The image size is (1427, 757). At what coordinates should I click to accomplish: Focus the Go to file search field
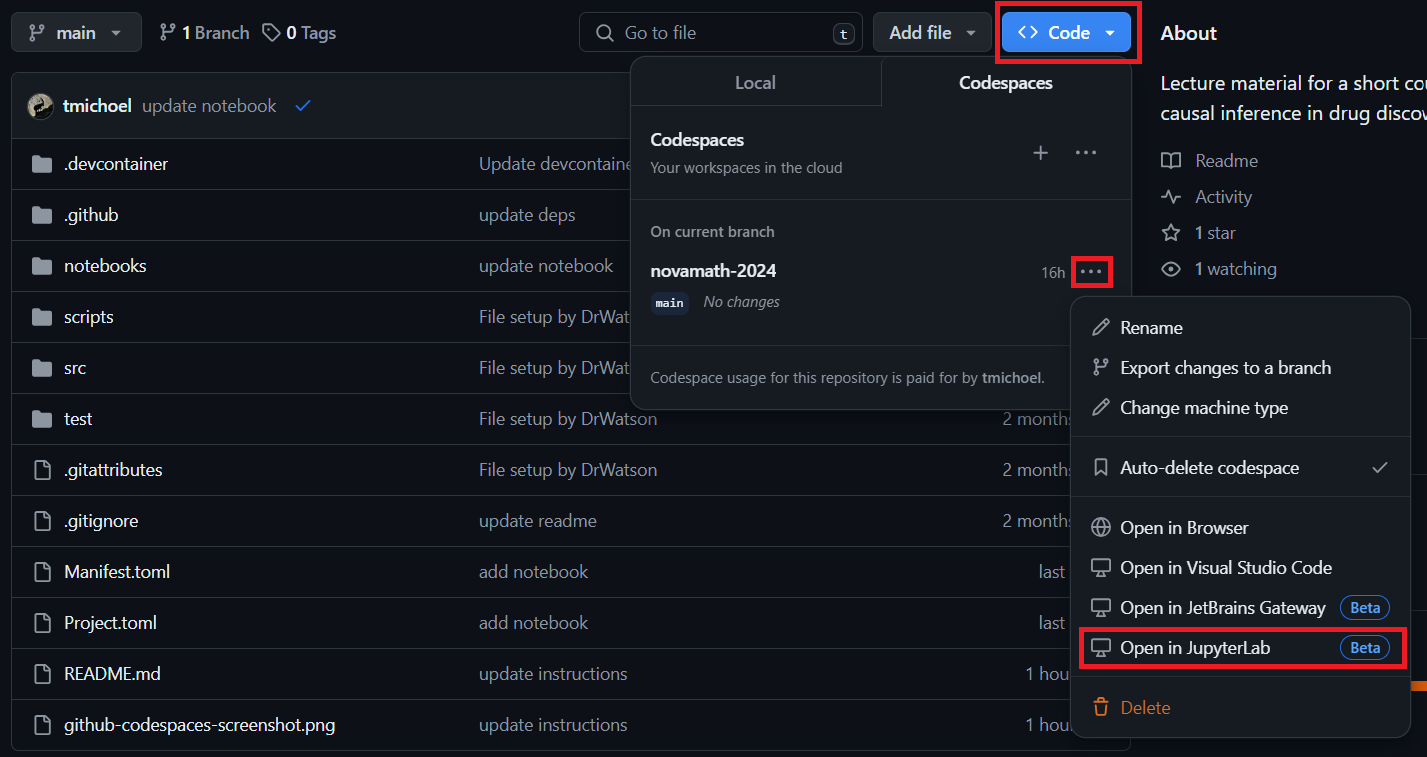(x=721, y=33)
